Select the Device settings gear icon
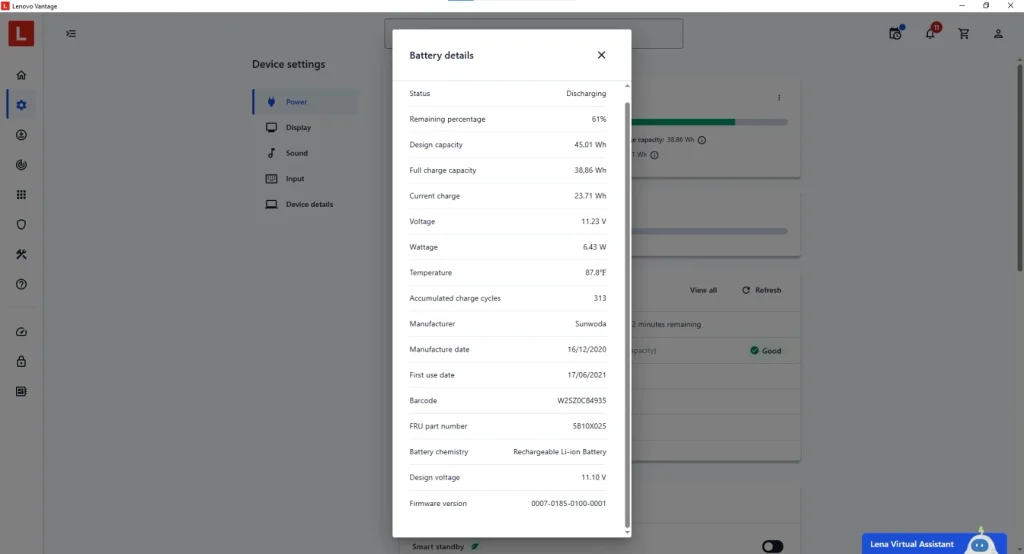Image resolution: width=1024 pixels, height=554 pixels. tap(21, 105)
